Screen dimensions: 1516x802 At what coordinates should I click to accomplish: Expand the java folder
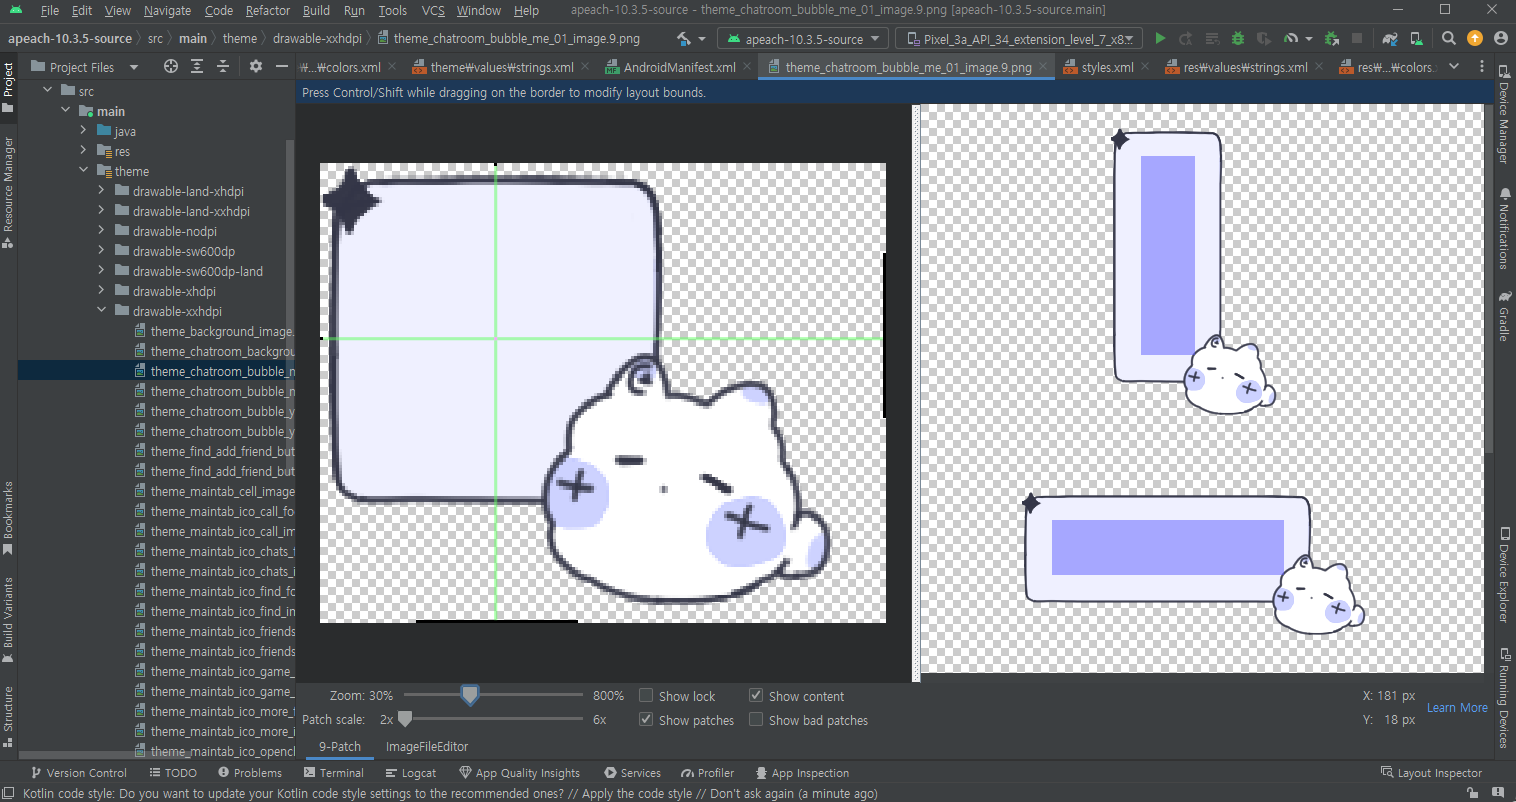point(83,130)
